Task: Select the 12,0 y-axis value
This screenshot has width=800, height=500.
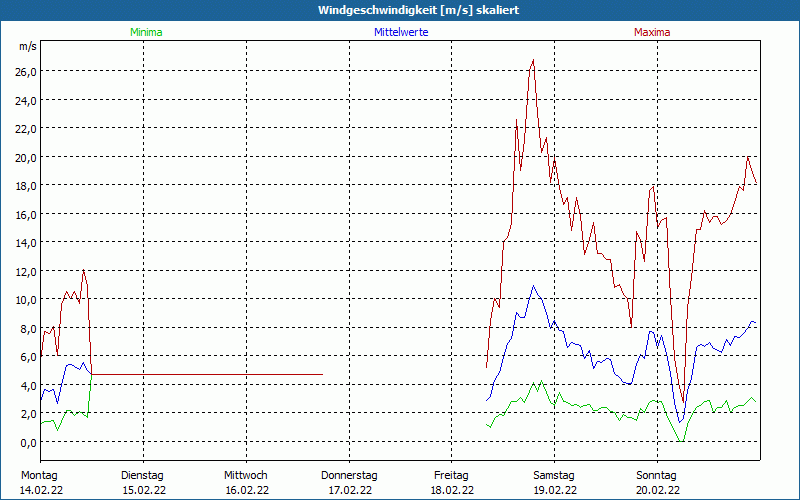Action: (26, 271)
